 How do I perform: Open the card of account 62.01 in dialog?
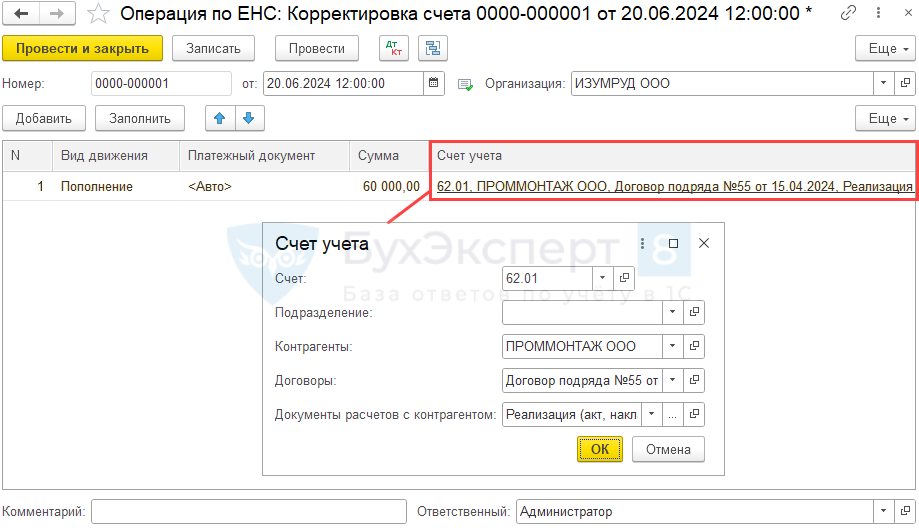click(x=624, y=278)
